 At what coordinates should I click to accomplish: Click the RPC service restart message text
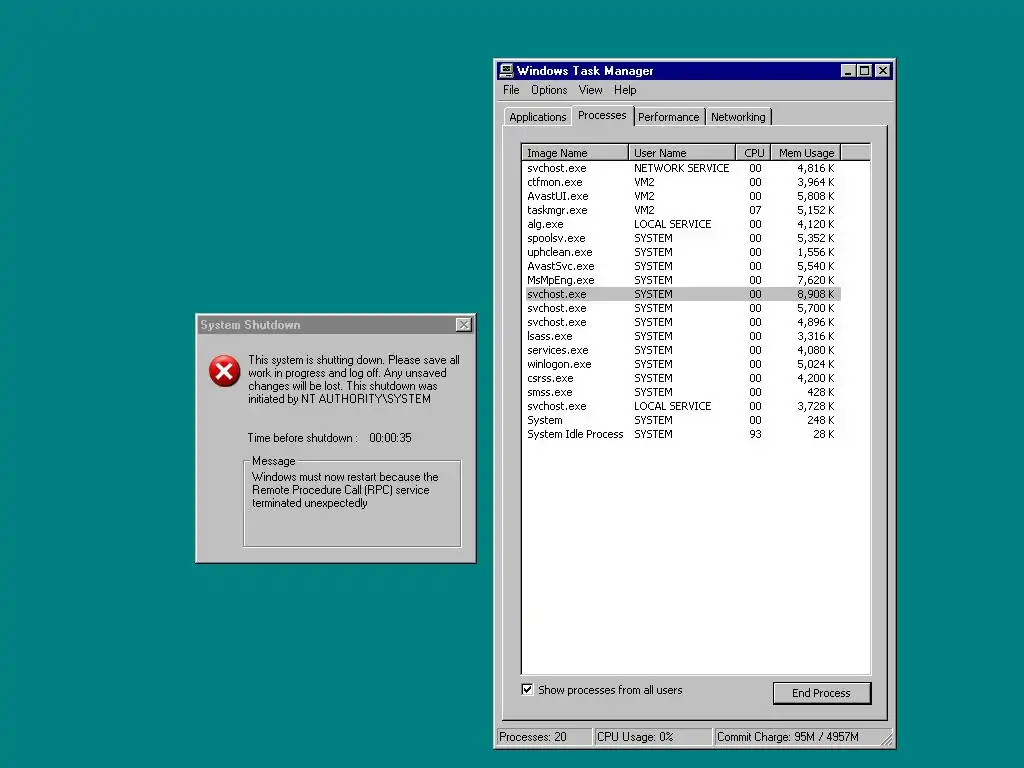(345, 490)
